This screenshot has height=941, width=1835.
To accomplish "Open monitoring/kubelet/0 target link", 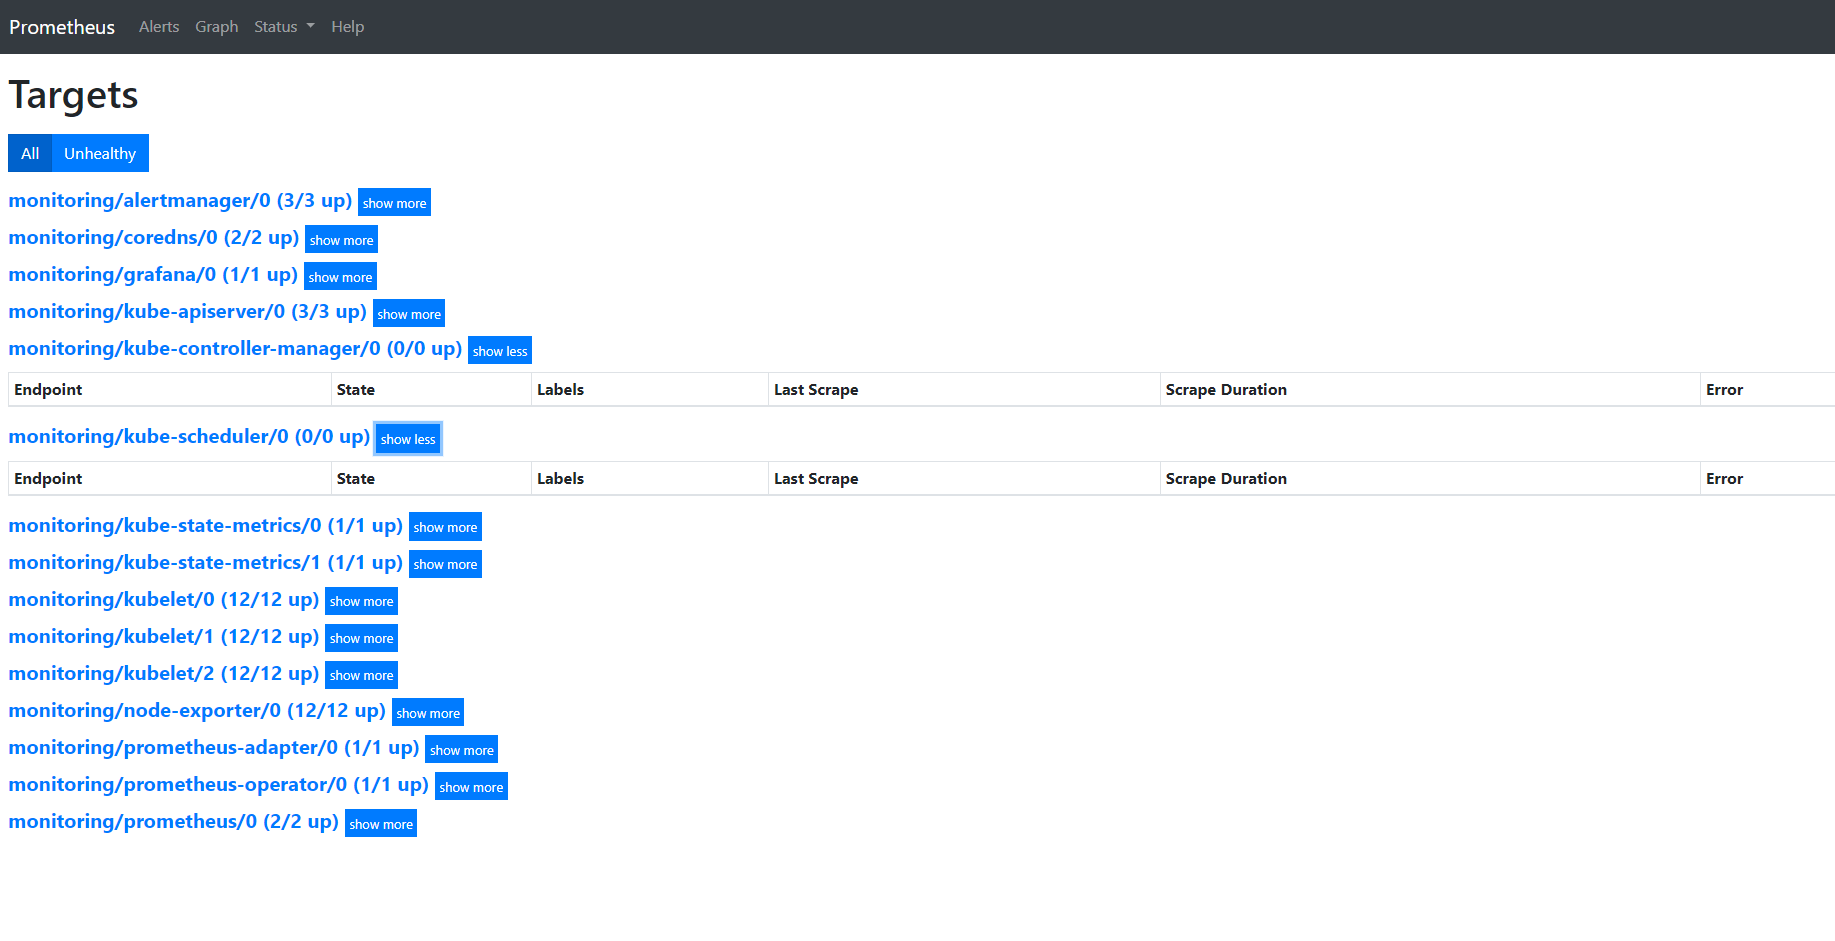I will click(164, 599).
